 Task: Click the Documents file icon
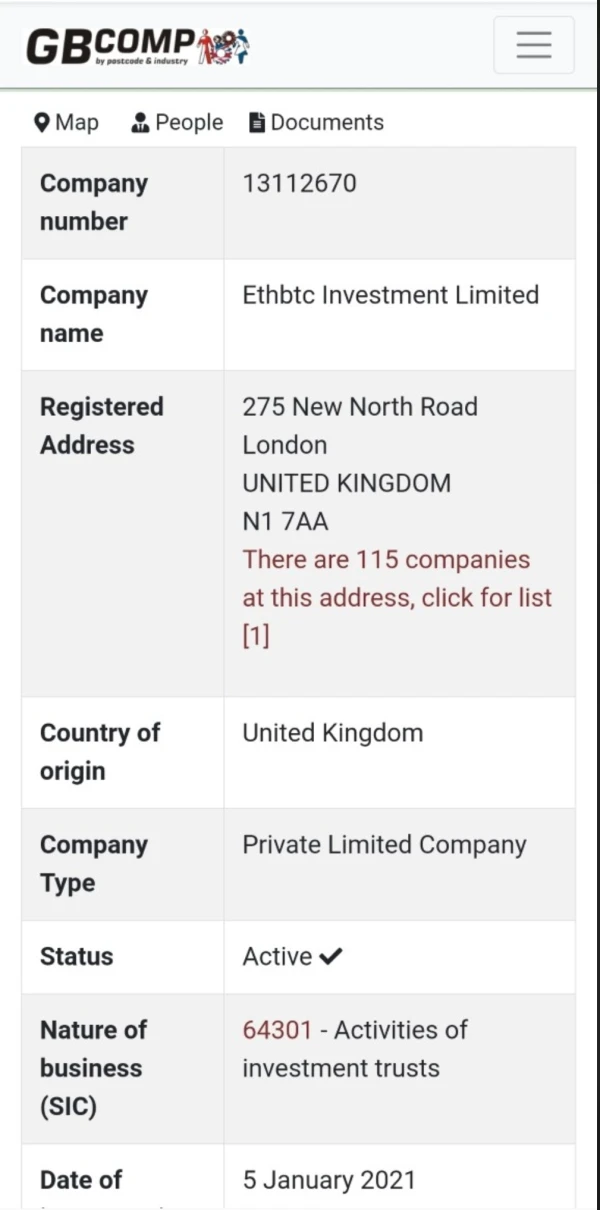pyautogui.click(x=257, y=123)
